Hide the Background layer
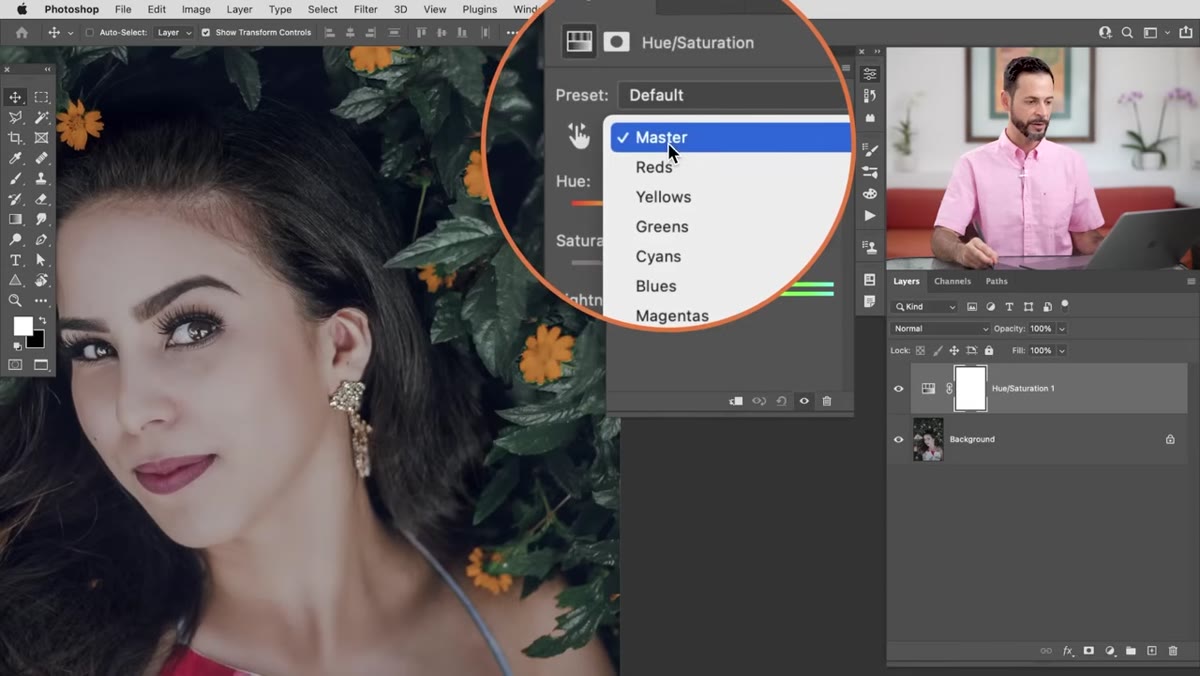The image size is (1200, 676). point(898,439)
